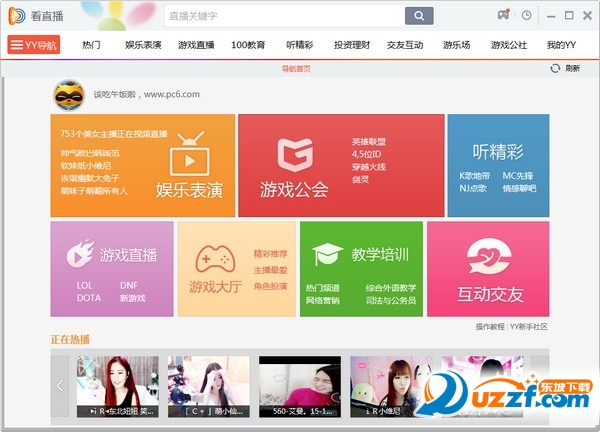The width and height of the screenshot is (600, 432).
Task: Open 网络营销 in 教学培训 tile
Action: [323, 301]
